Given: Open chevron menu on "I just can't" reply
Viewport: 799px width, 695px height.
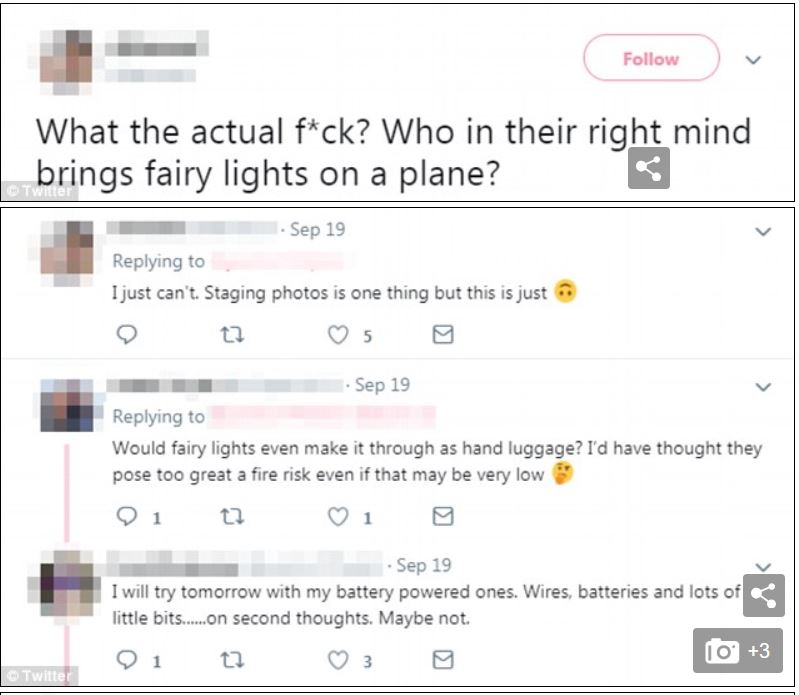Looking at the screenshot, I should [x=763, y=232].
